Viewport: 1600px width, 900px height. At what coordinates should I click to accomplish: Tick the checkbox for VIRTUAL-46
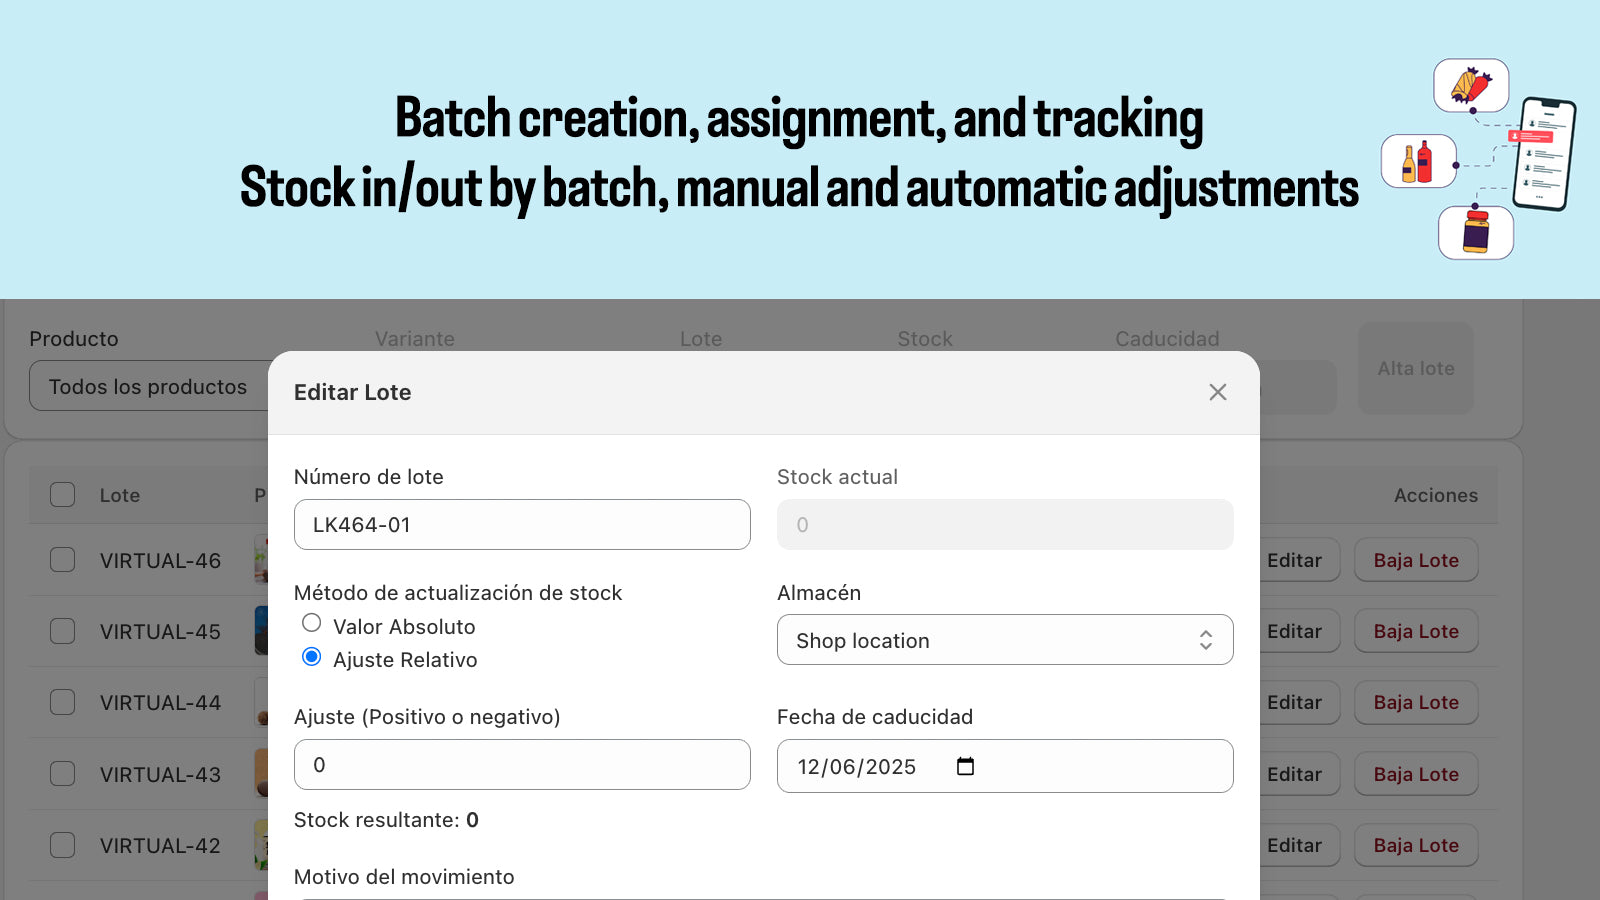click(x=63, y=560)
